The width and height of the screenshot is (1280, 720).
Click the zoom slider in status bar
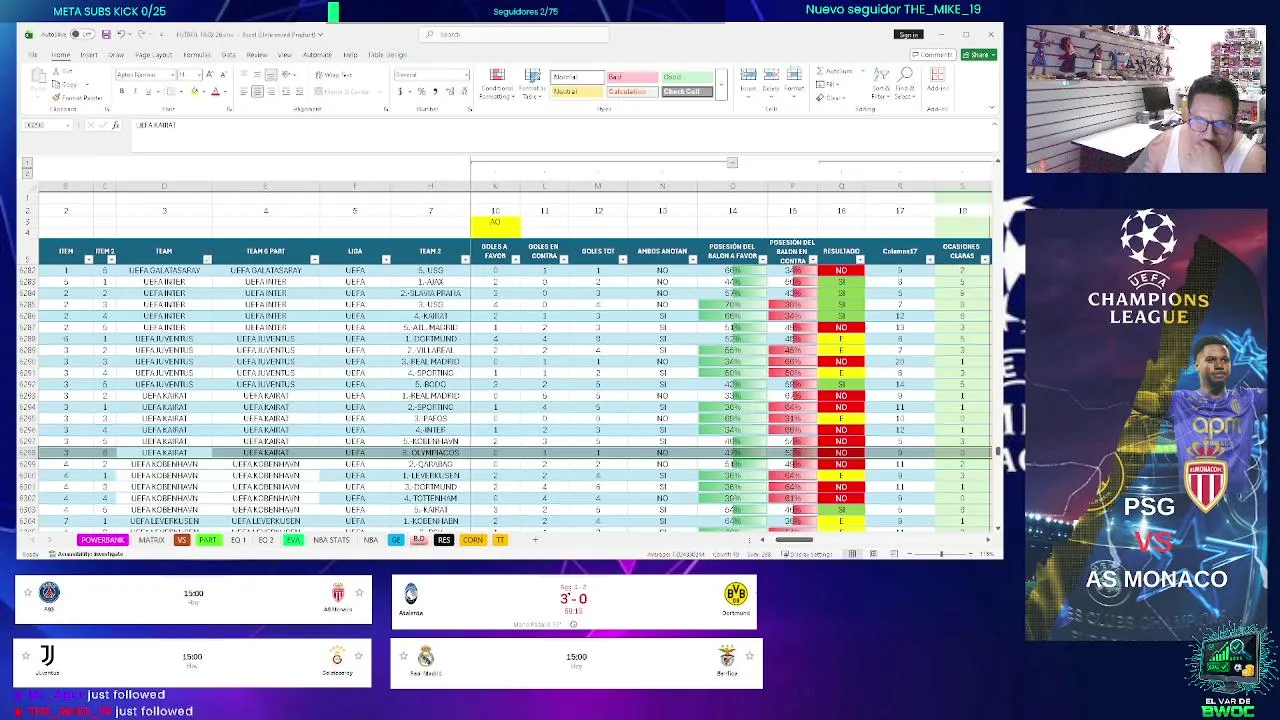click(940, 554)
